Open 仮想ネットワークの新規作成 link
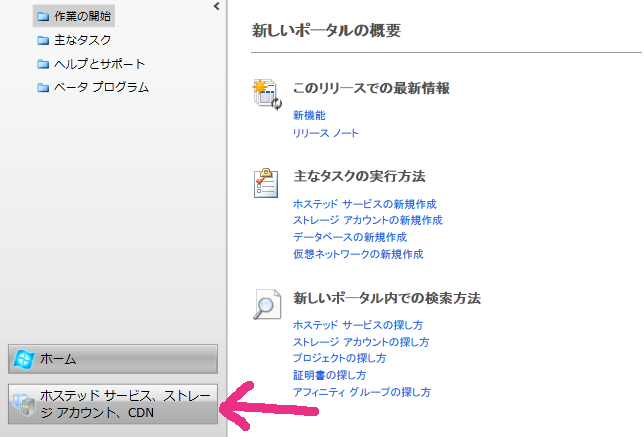Screen dimensions: 644x437 [358, 254]
